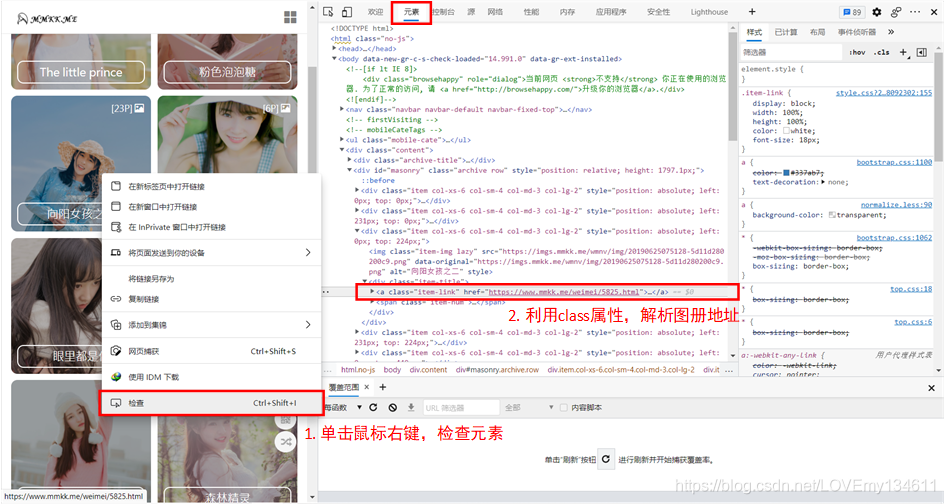Open the 事件侦听器 tab
The width and height of the screenshot is (945, 504).
pyautogui.click(x=856, y=32)
